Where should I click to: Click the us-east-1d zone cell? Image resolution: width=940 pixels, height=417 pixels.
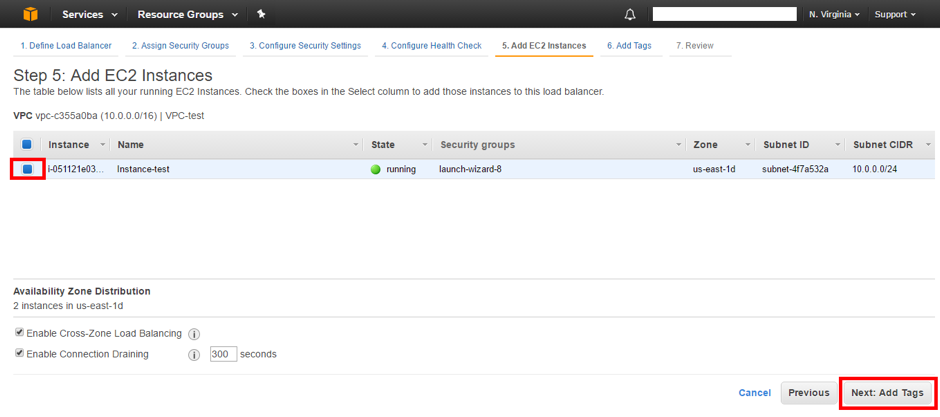(714, 170)
